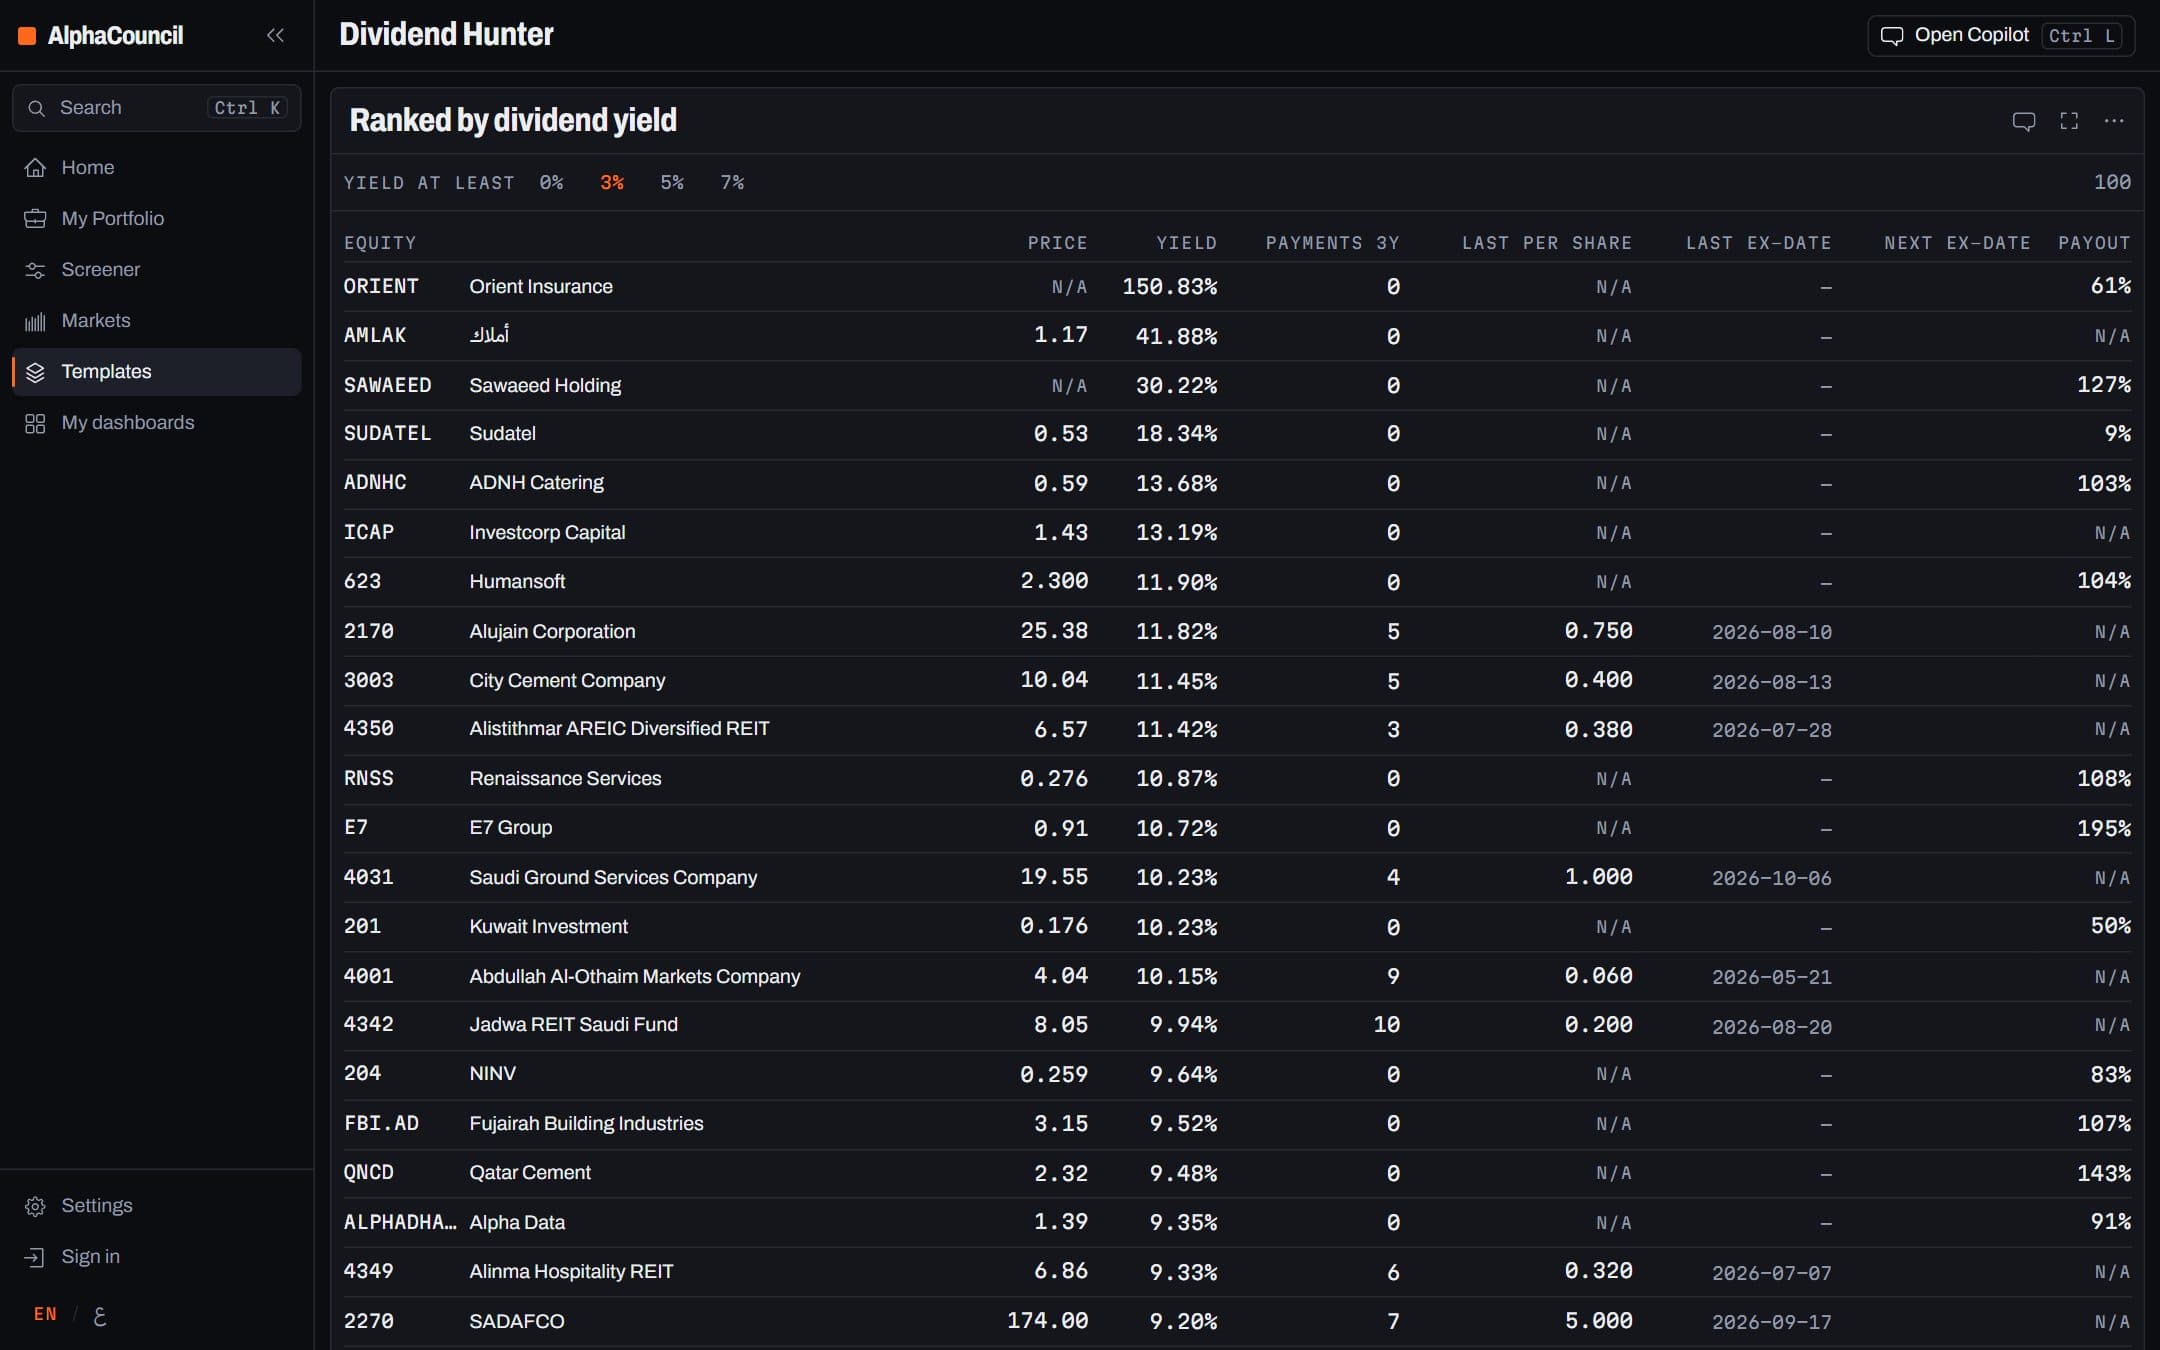The width and height of the screenshot is (2160, 1350).
Task: Select the 7% yield threshold
Action: click(732, 182)
